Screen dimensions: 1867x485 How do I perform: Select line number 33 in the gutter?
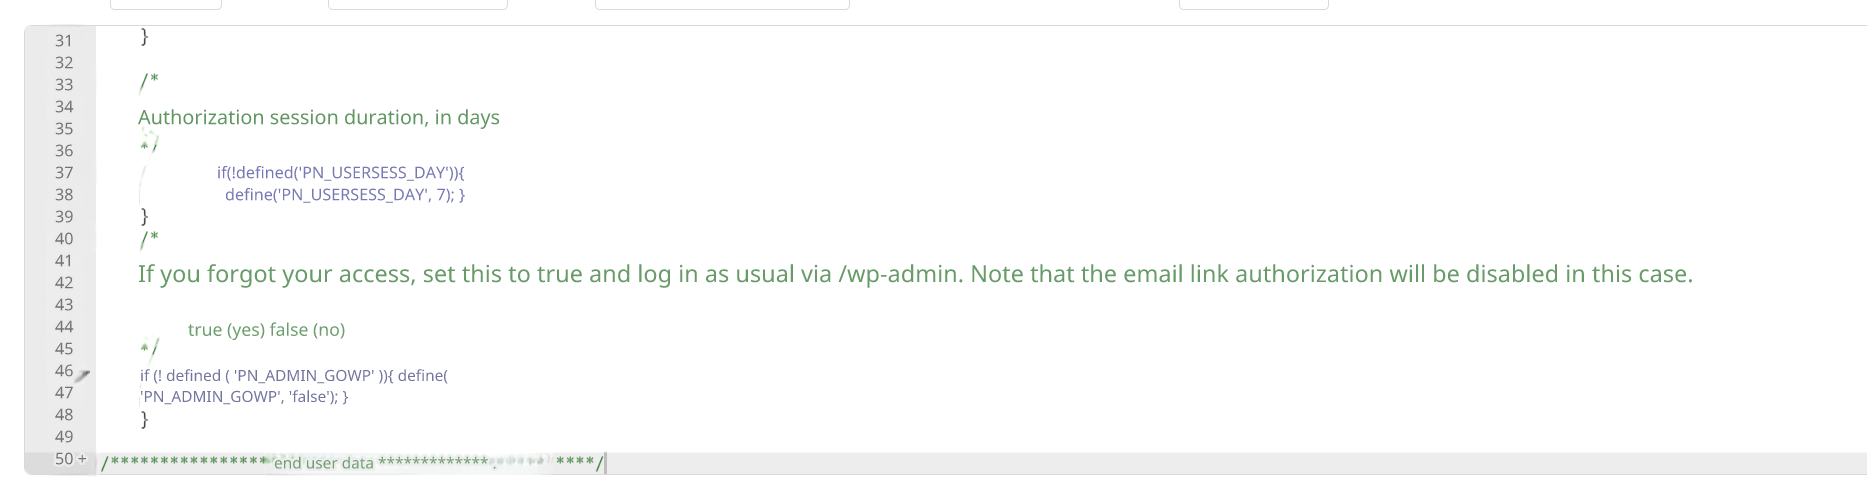(64, 85)
